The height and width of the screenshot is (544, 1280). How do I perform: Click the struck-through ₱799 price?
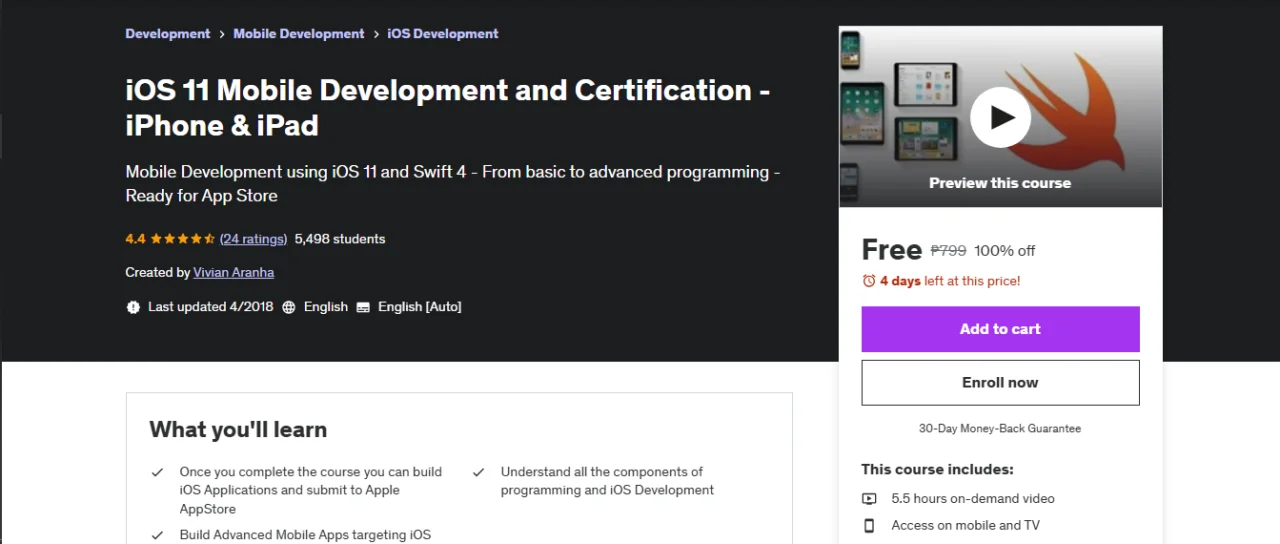click(948, 251)
